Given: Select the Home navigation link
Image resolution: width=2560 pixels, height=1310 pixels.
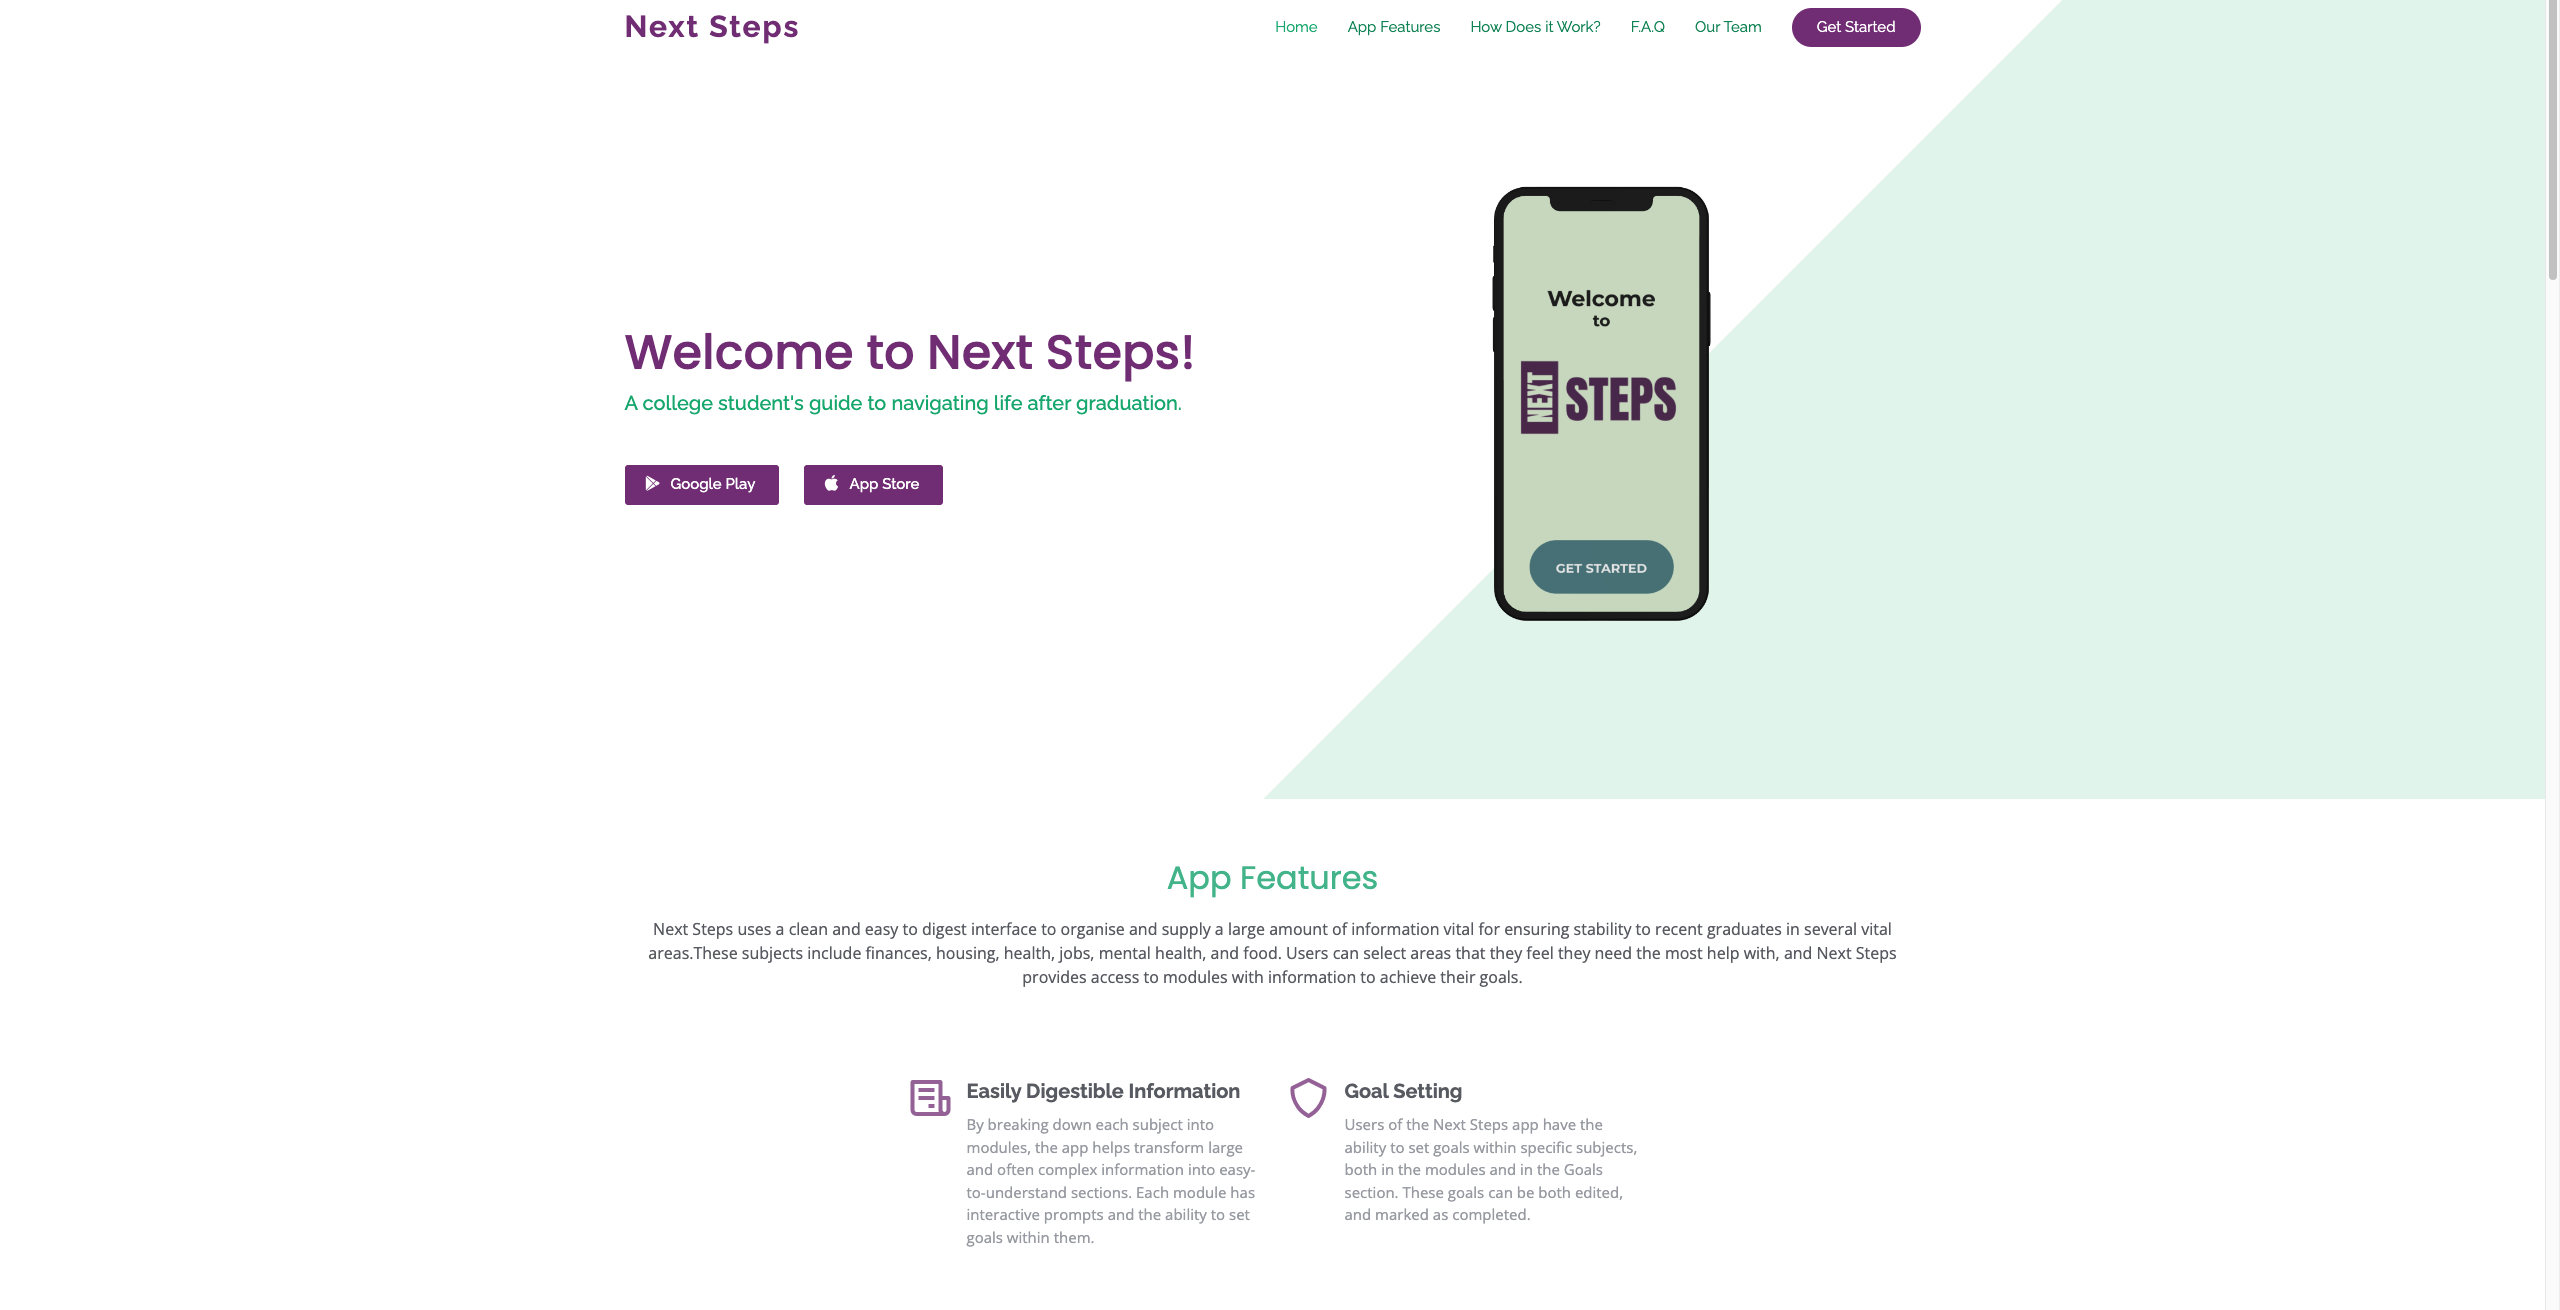Looking at the screenshot, I should click(x=1294, y=27).
